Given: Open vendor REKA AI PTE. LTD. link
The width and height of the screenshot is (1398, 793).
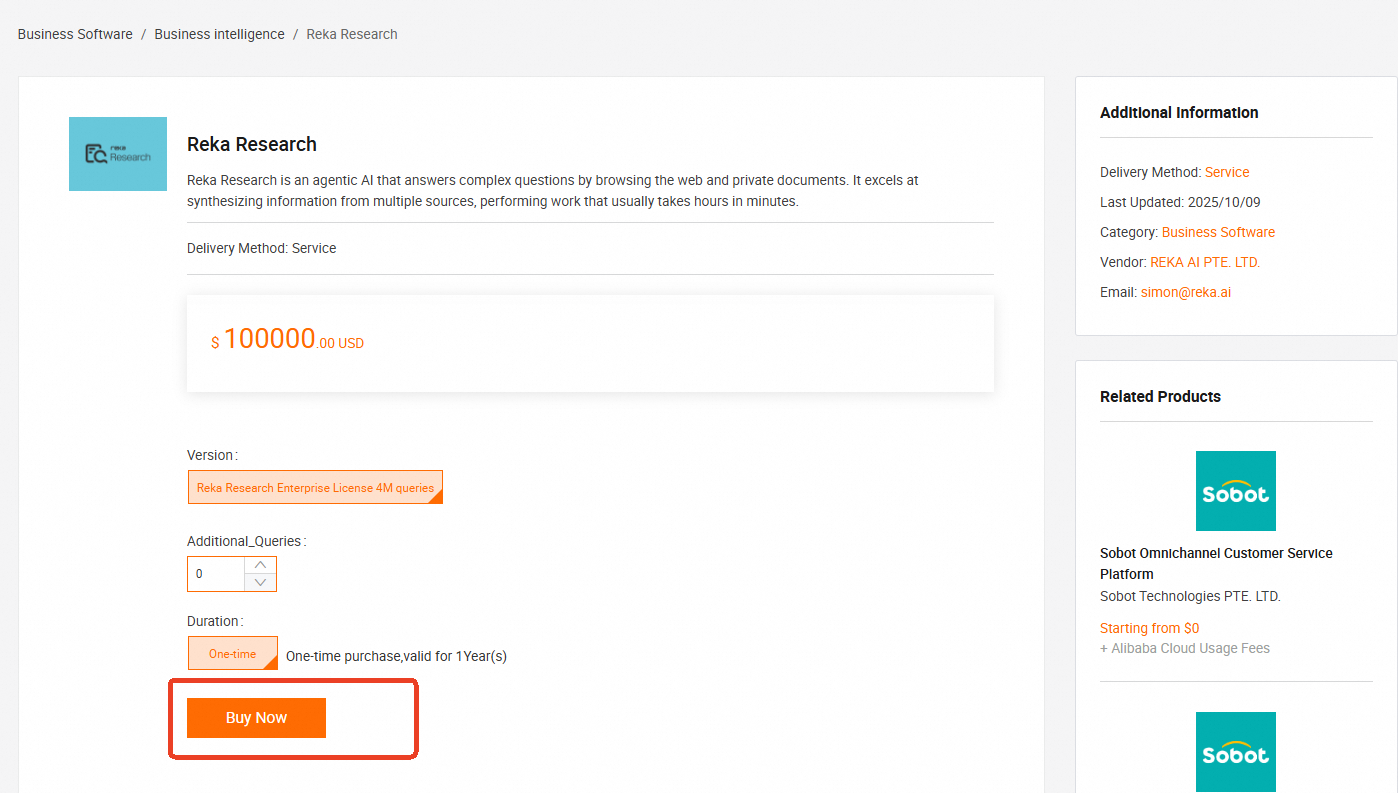Looking at the screenshot, I should [x=1205, y=262].
